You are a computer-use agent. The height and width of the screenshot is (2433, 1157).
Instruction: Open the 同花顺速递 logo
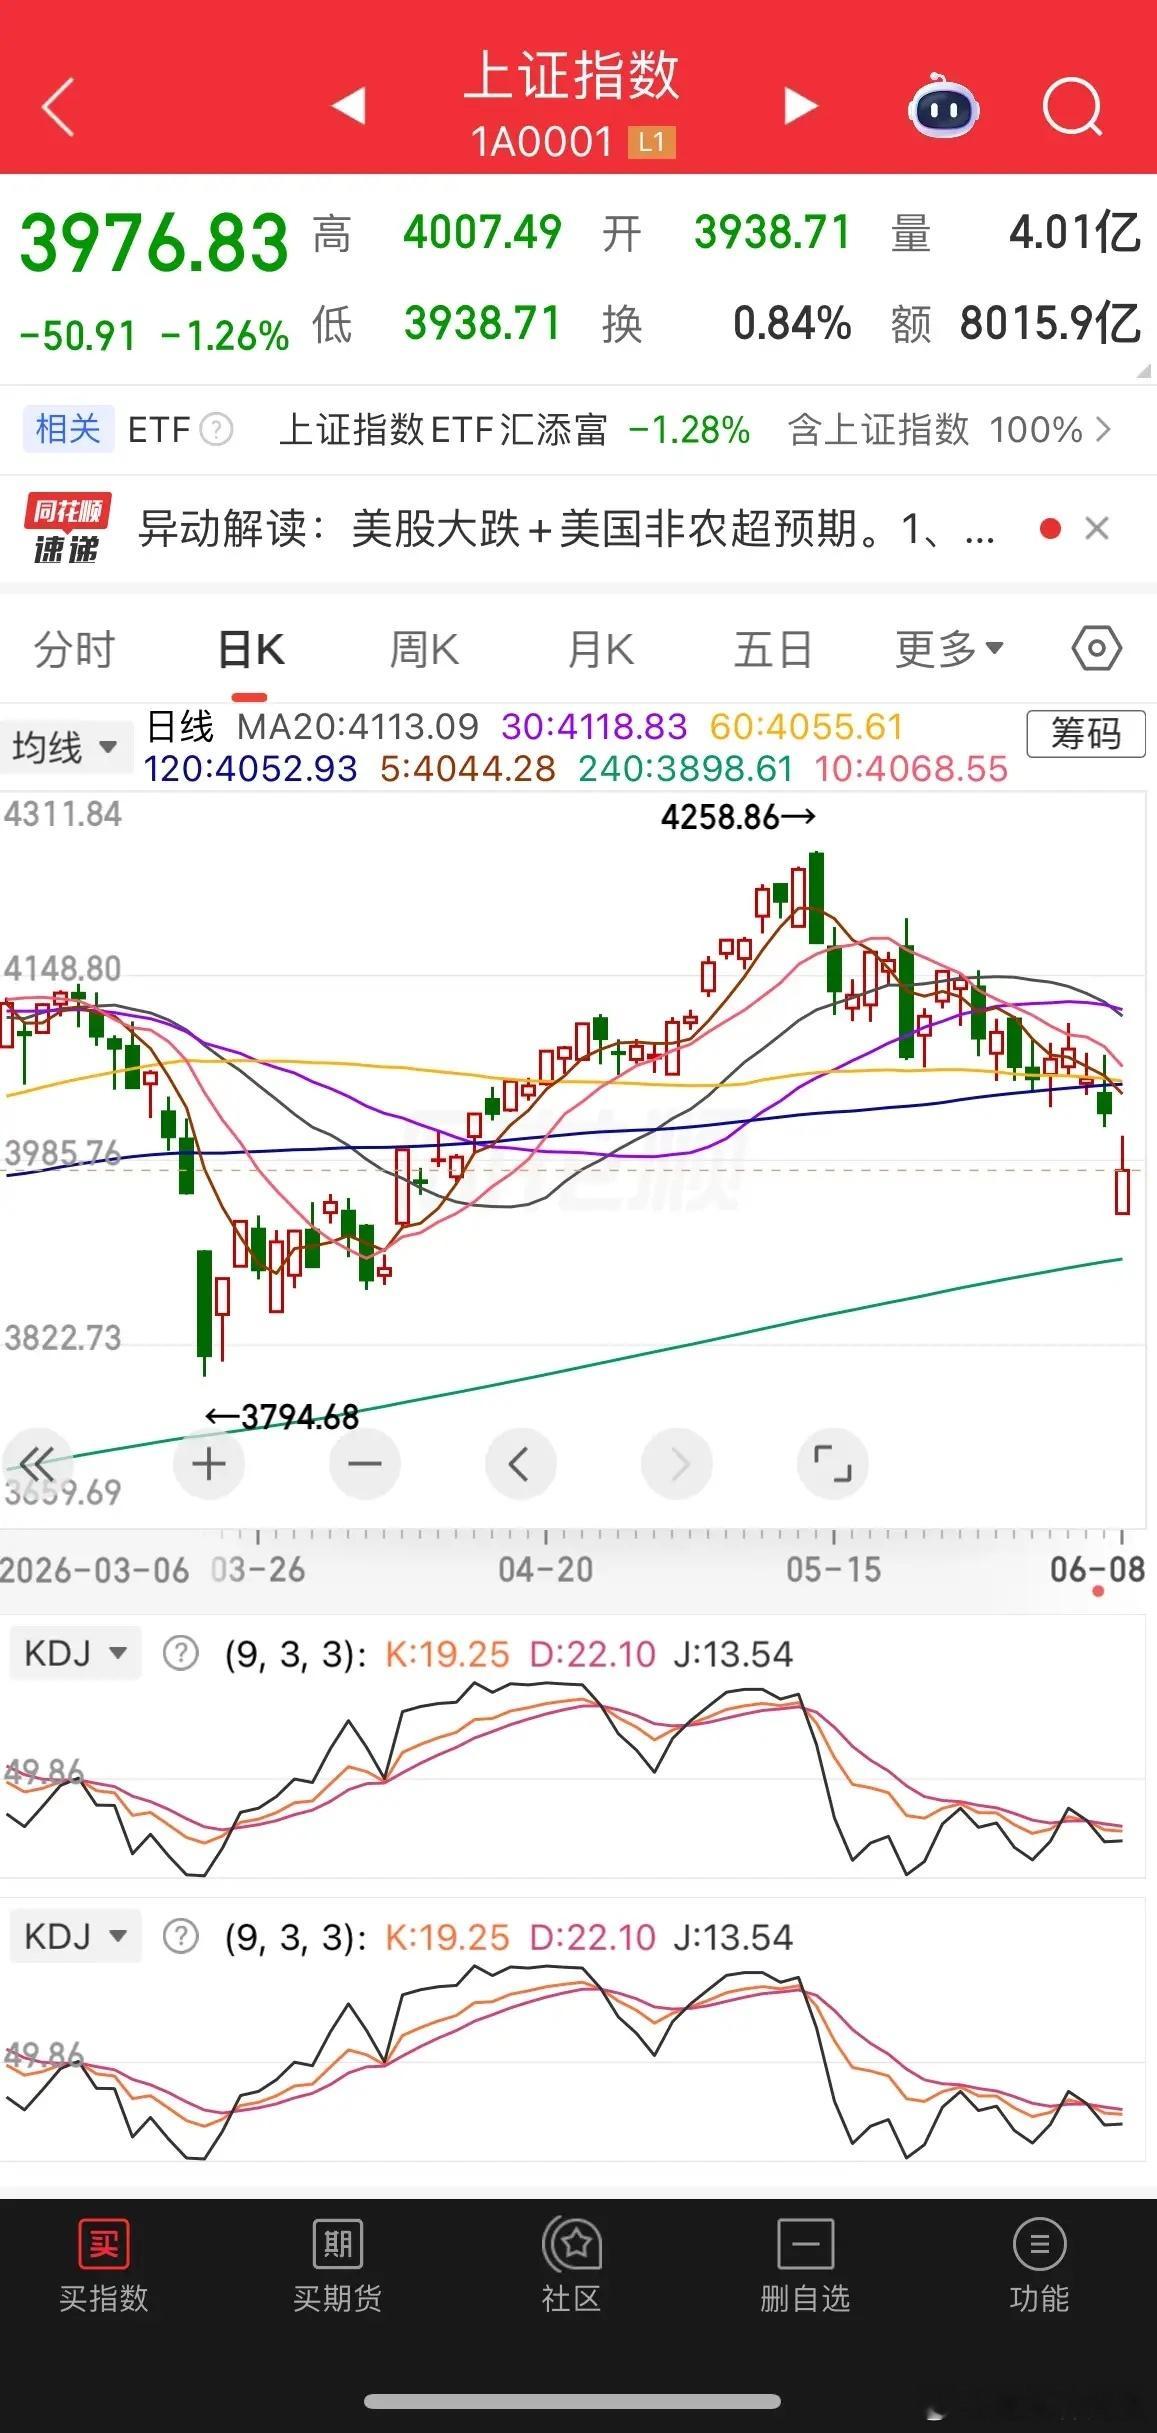(x=68, y=528)
